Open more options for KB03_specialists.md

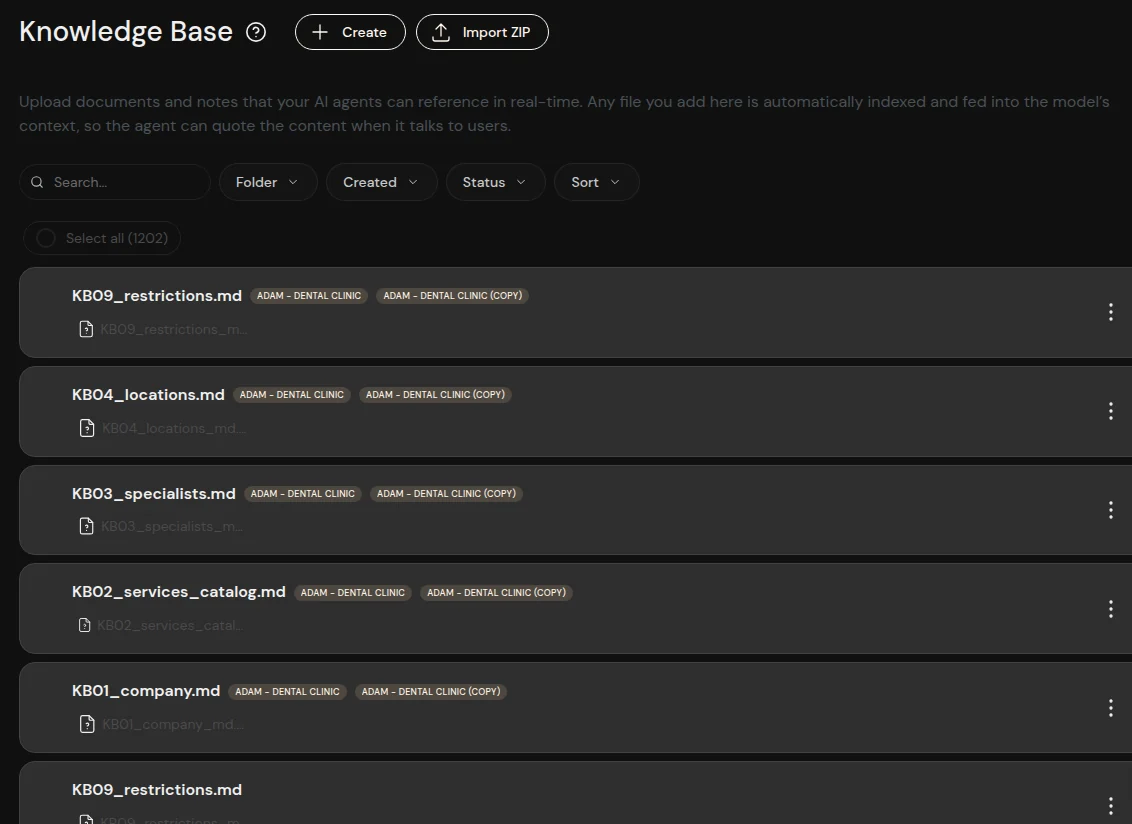(1110, 510)
